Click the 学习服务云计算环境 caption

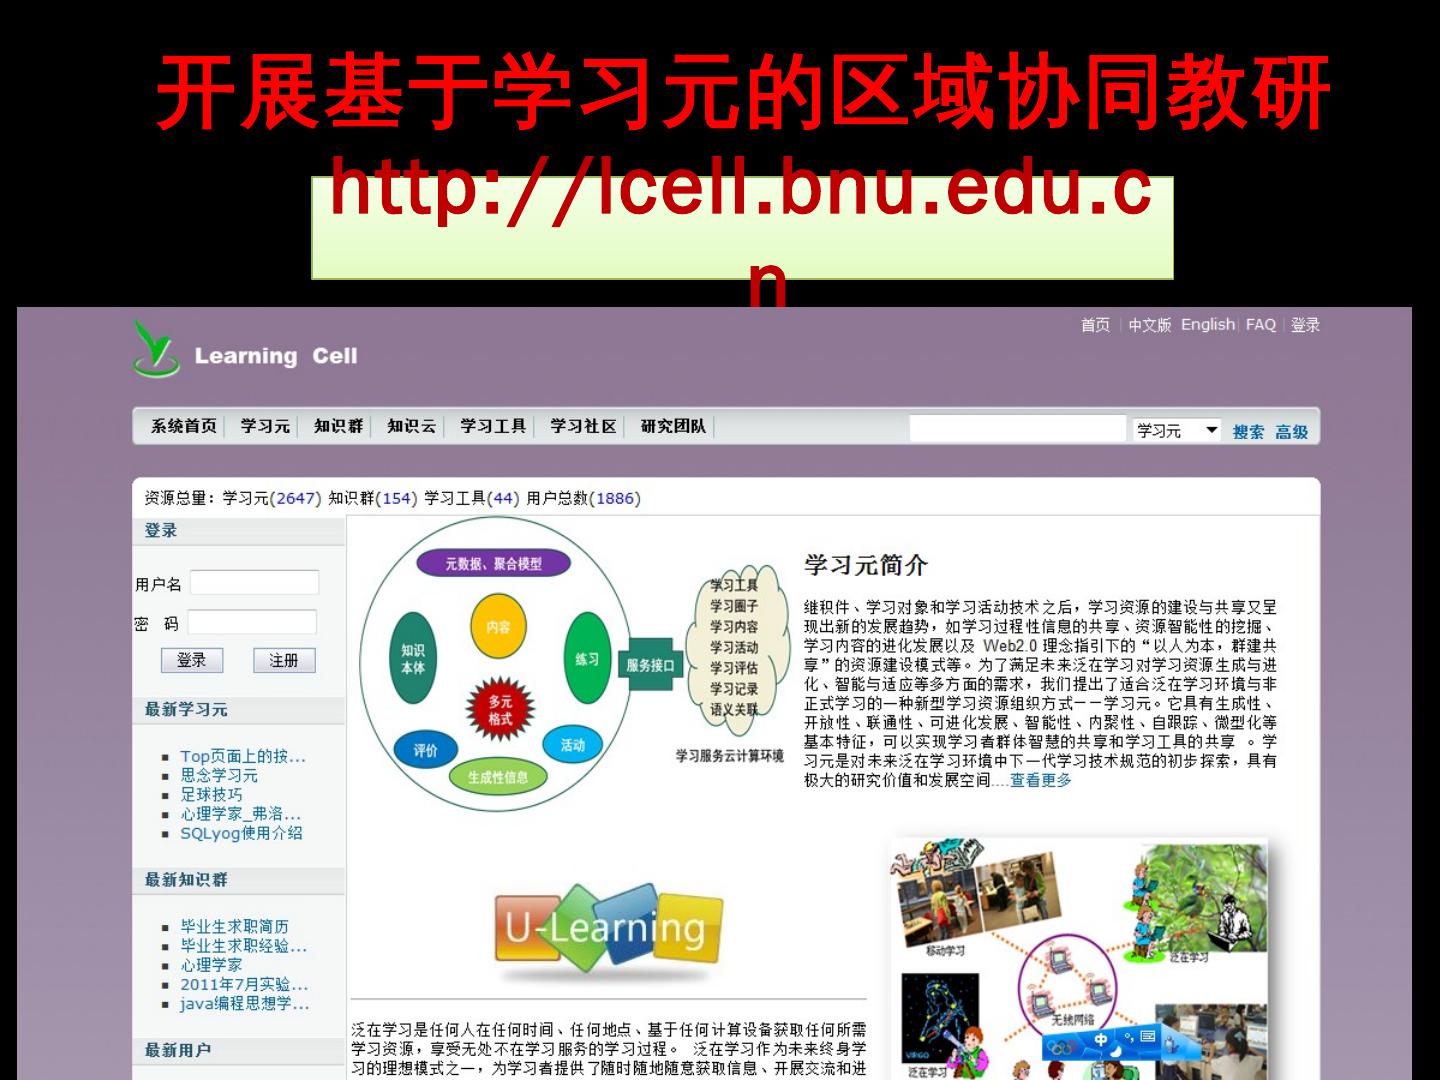[730, 756]
